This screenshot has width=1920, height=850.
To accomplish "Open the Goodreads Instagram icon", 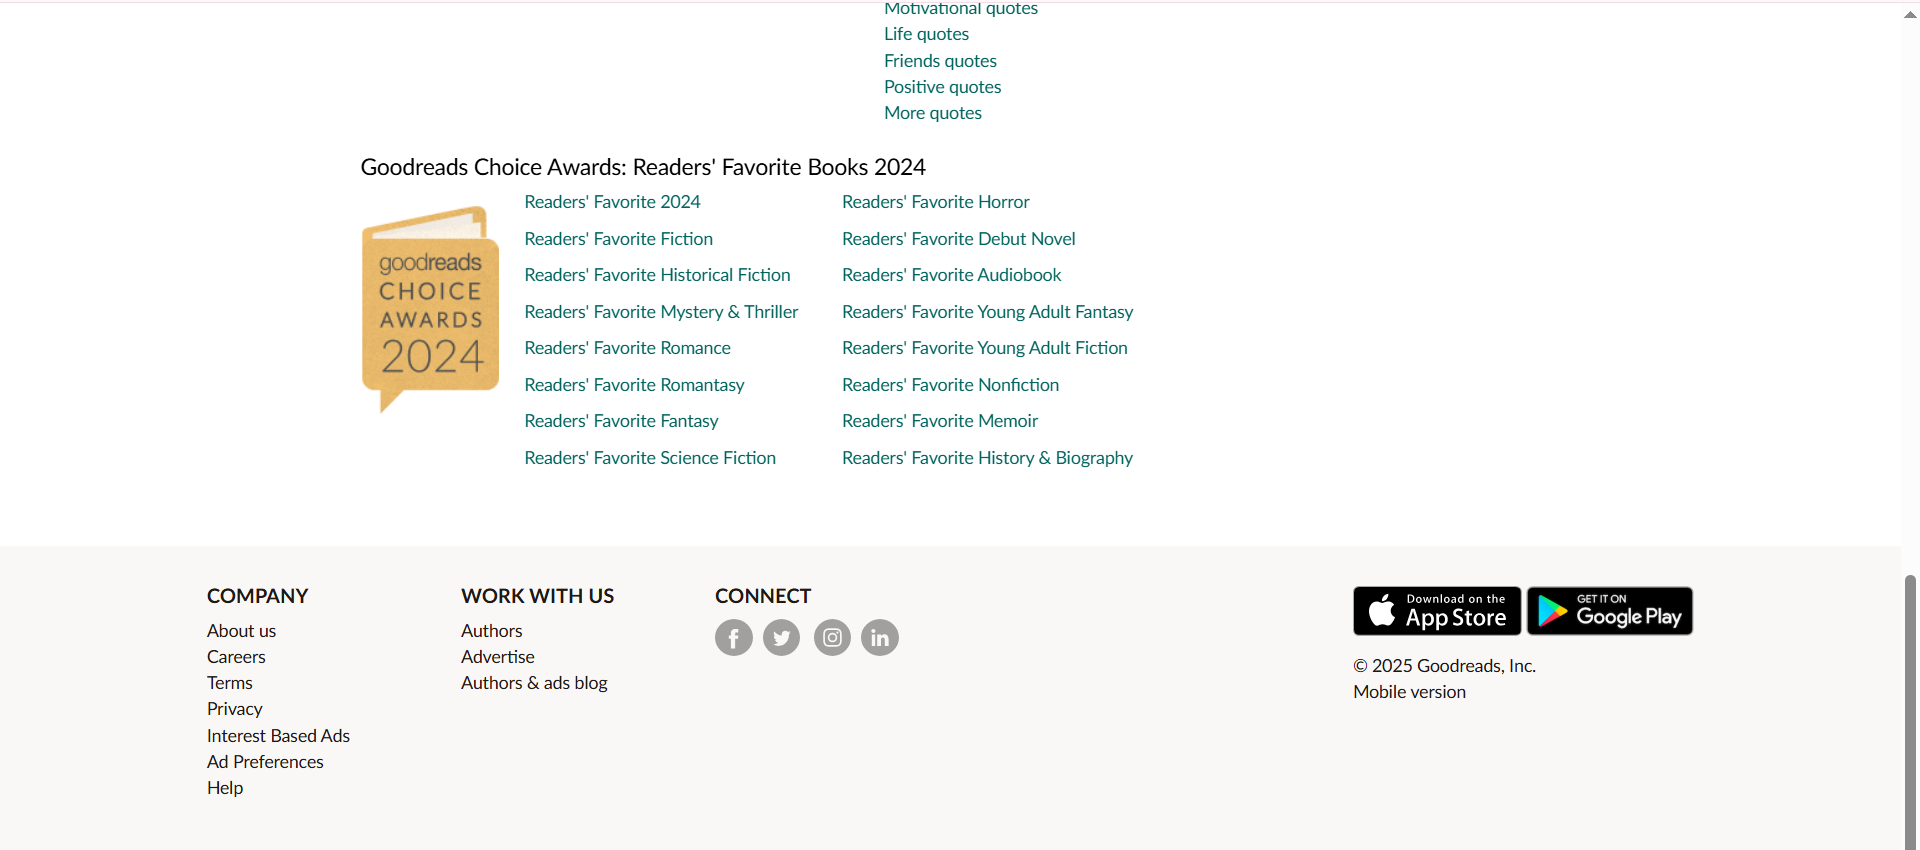I will click(832, 638).
